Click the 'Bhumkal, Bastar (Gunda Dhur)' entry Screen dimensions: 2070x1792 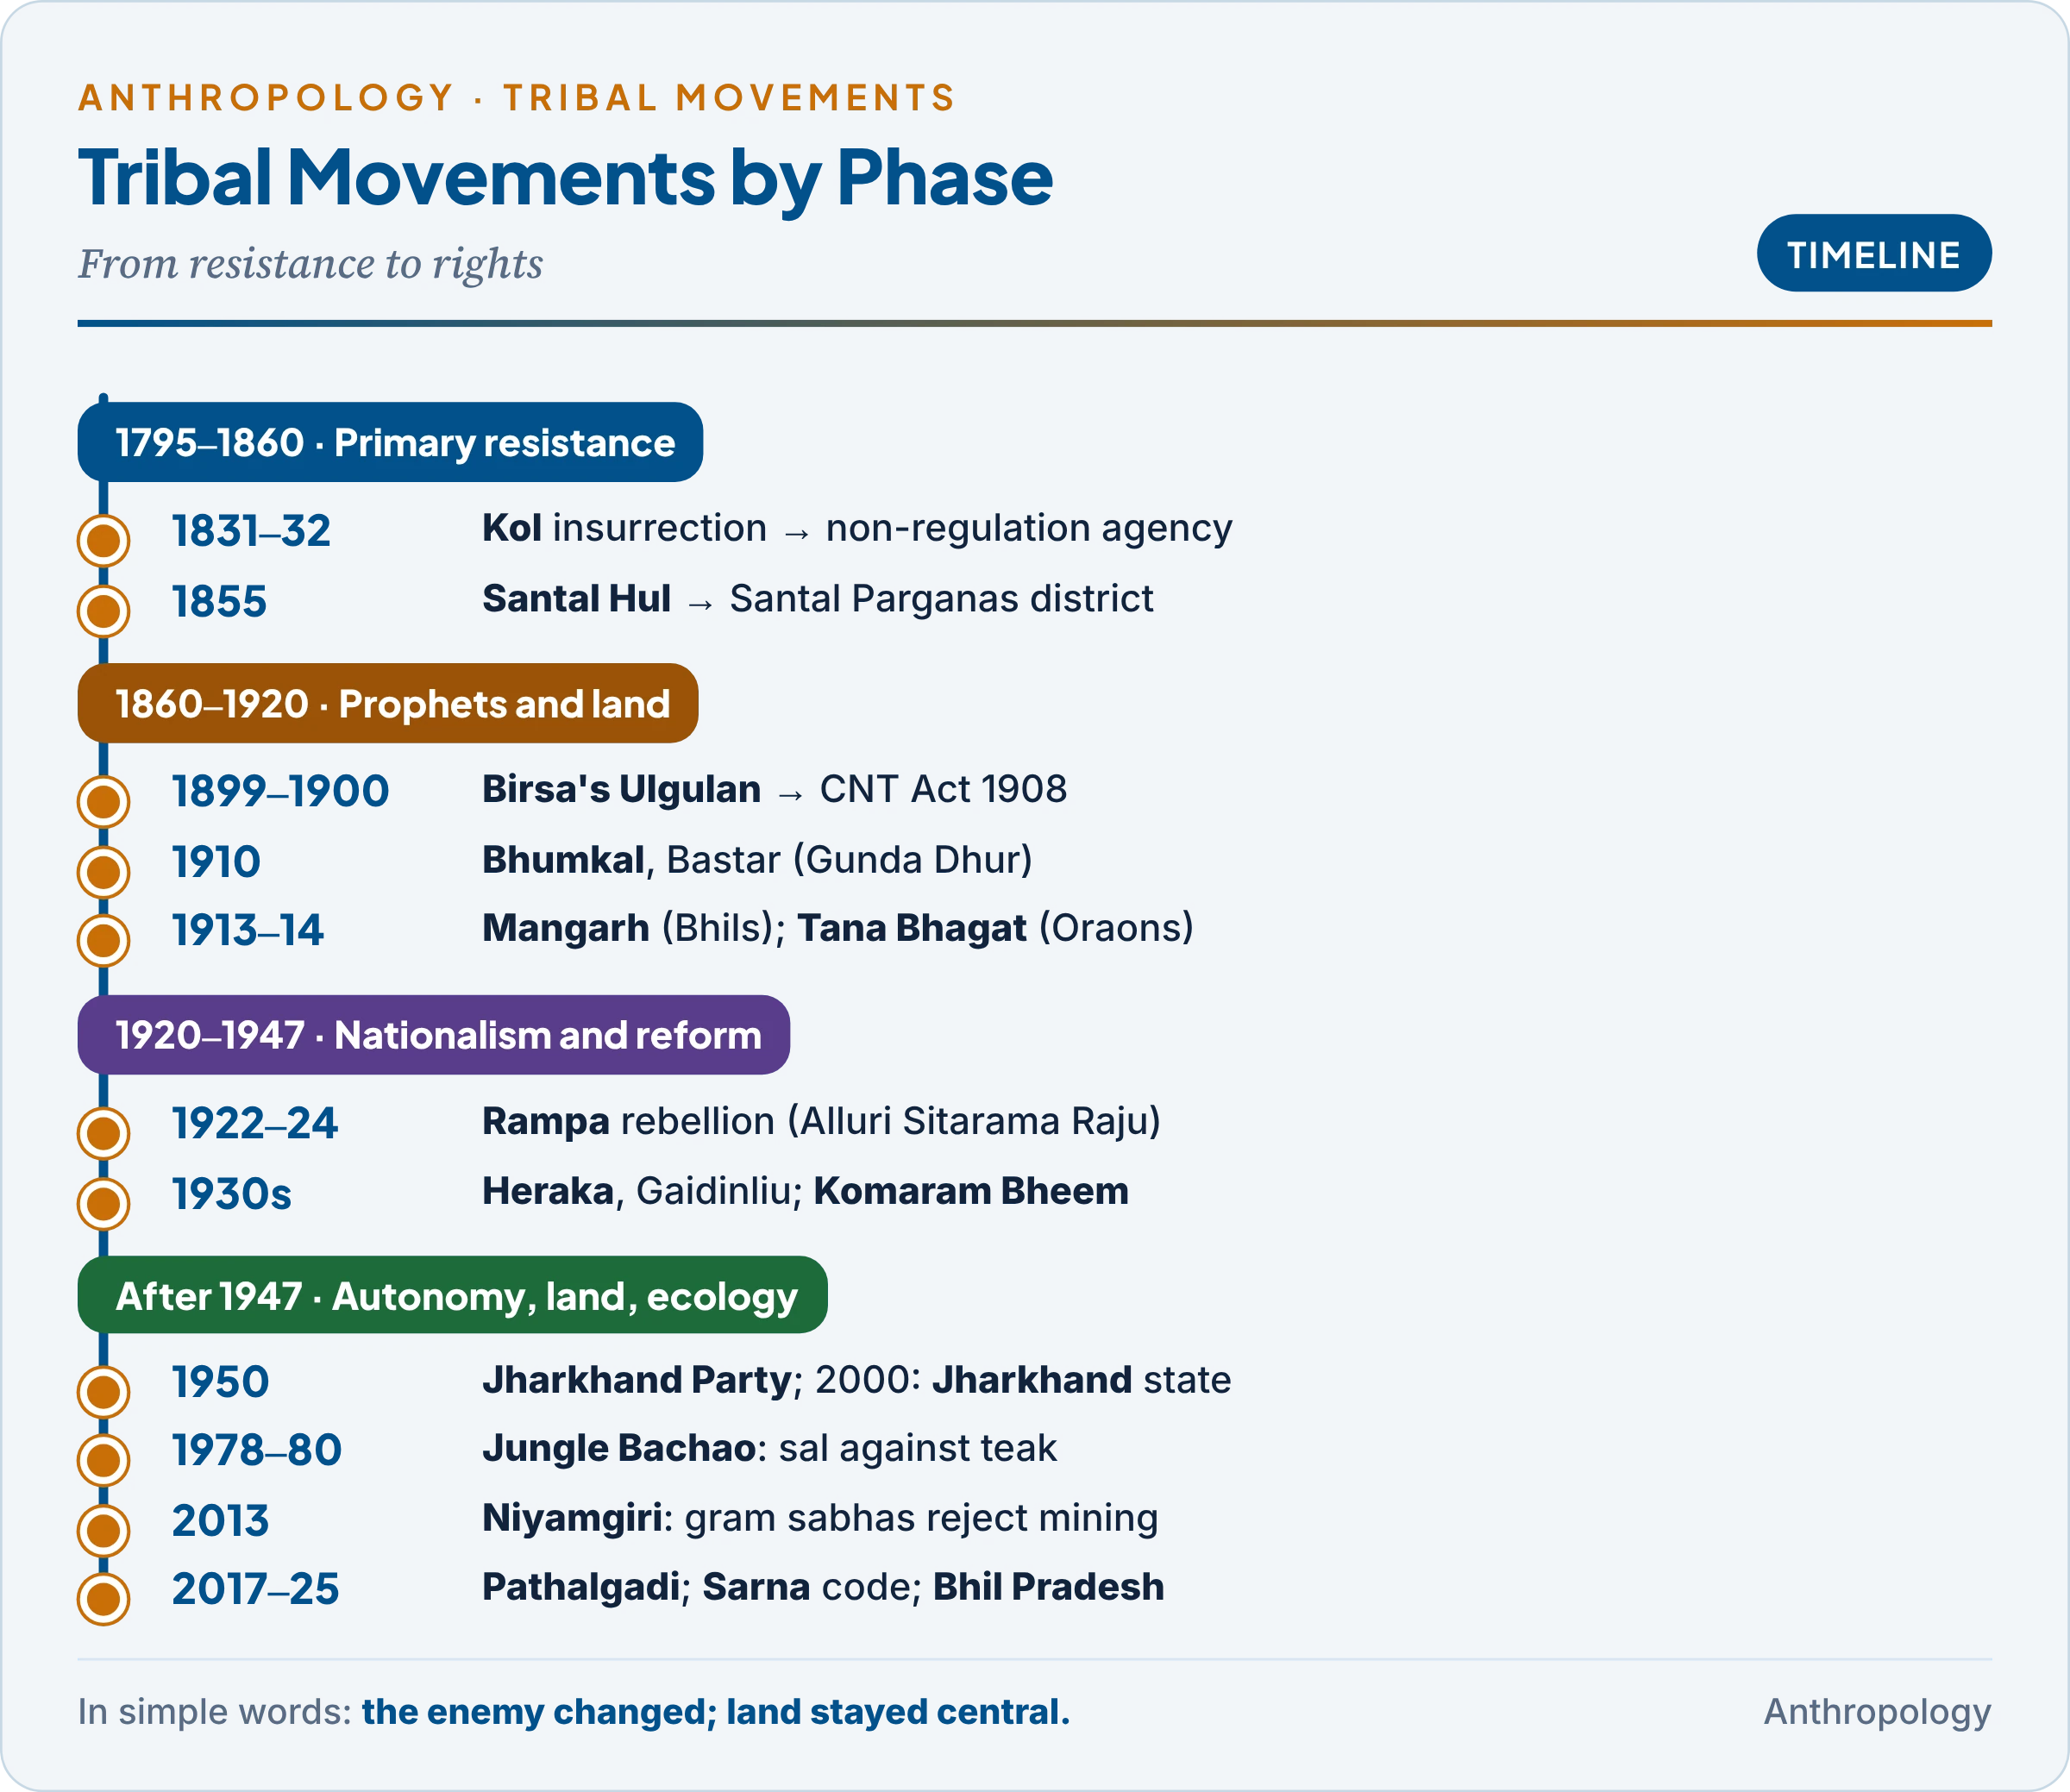[x=757, y=860]
